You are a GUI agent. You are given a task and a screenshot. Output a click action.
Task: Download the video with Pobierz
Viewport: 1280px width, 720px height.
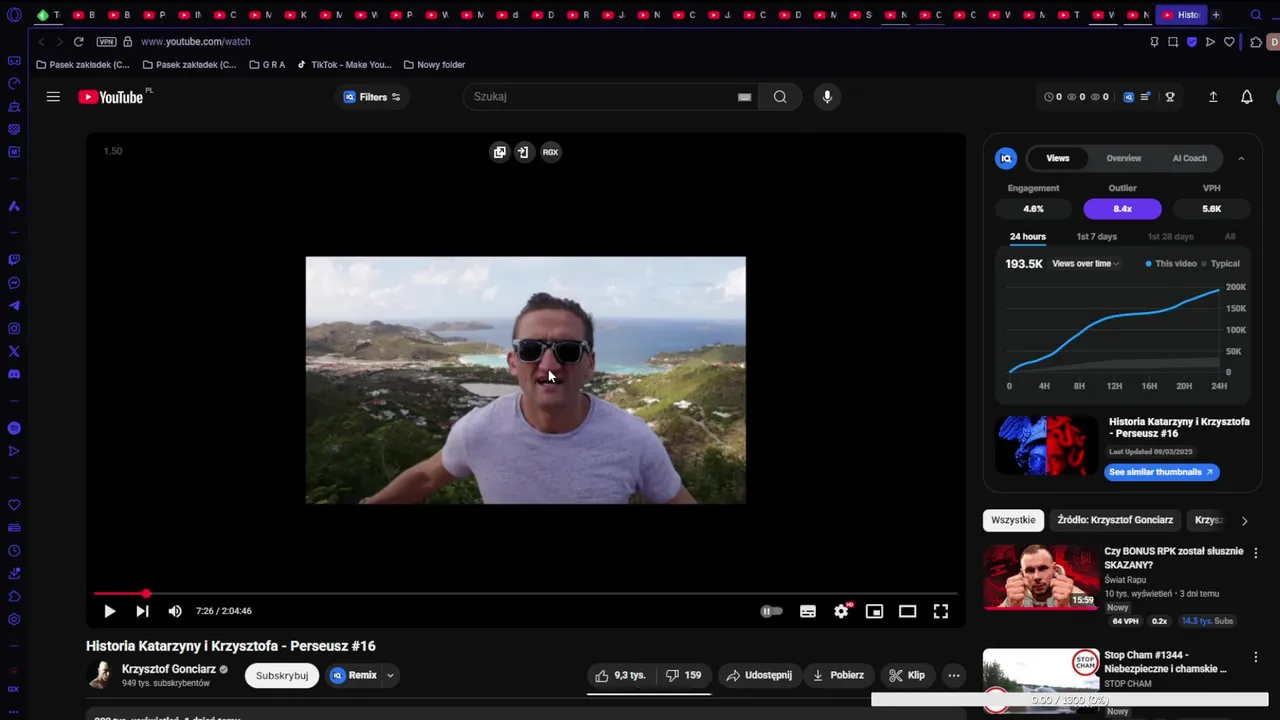click(838, 675)
